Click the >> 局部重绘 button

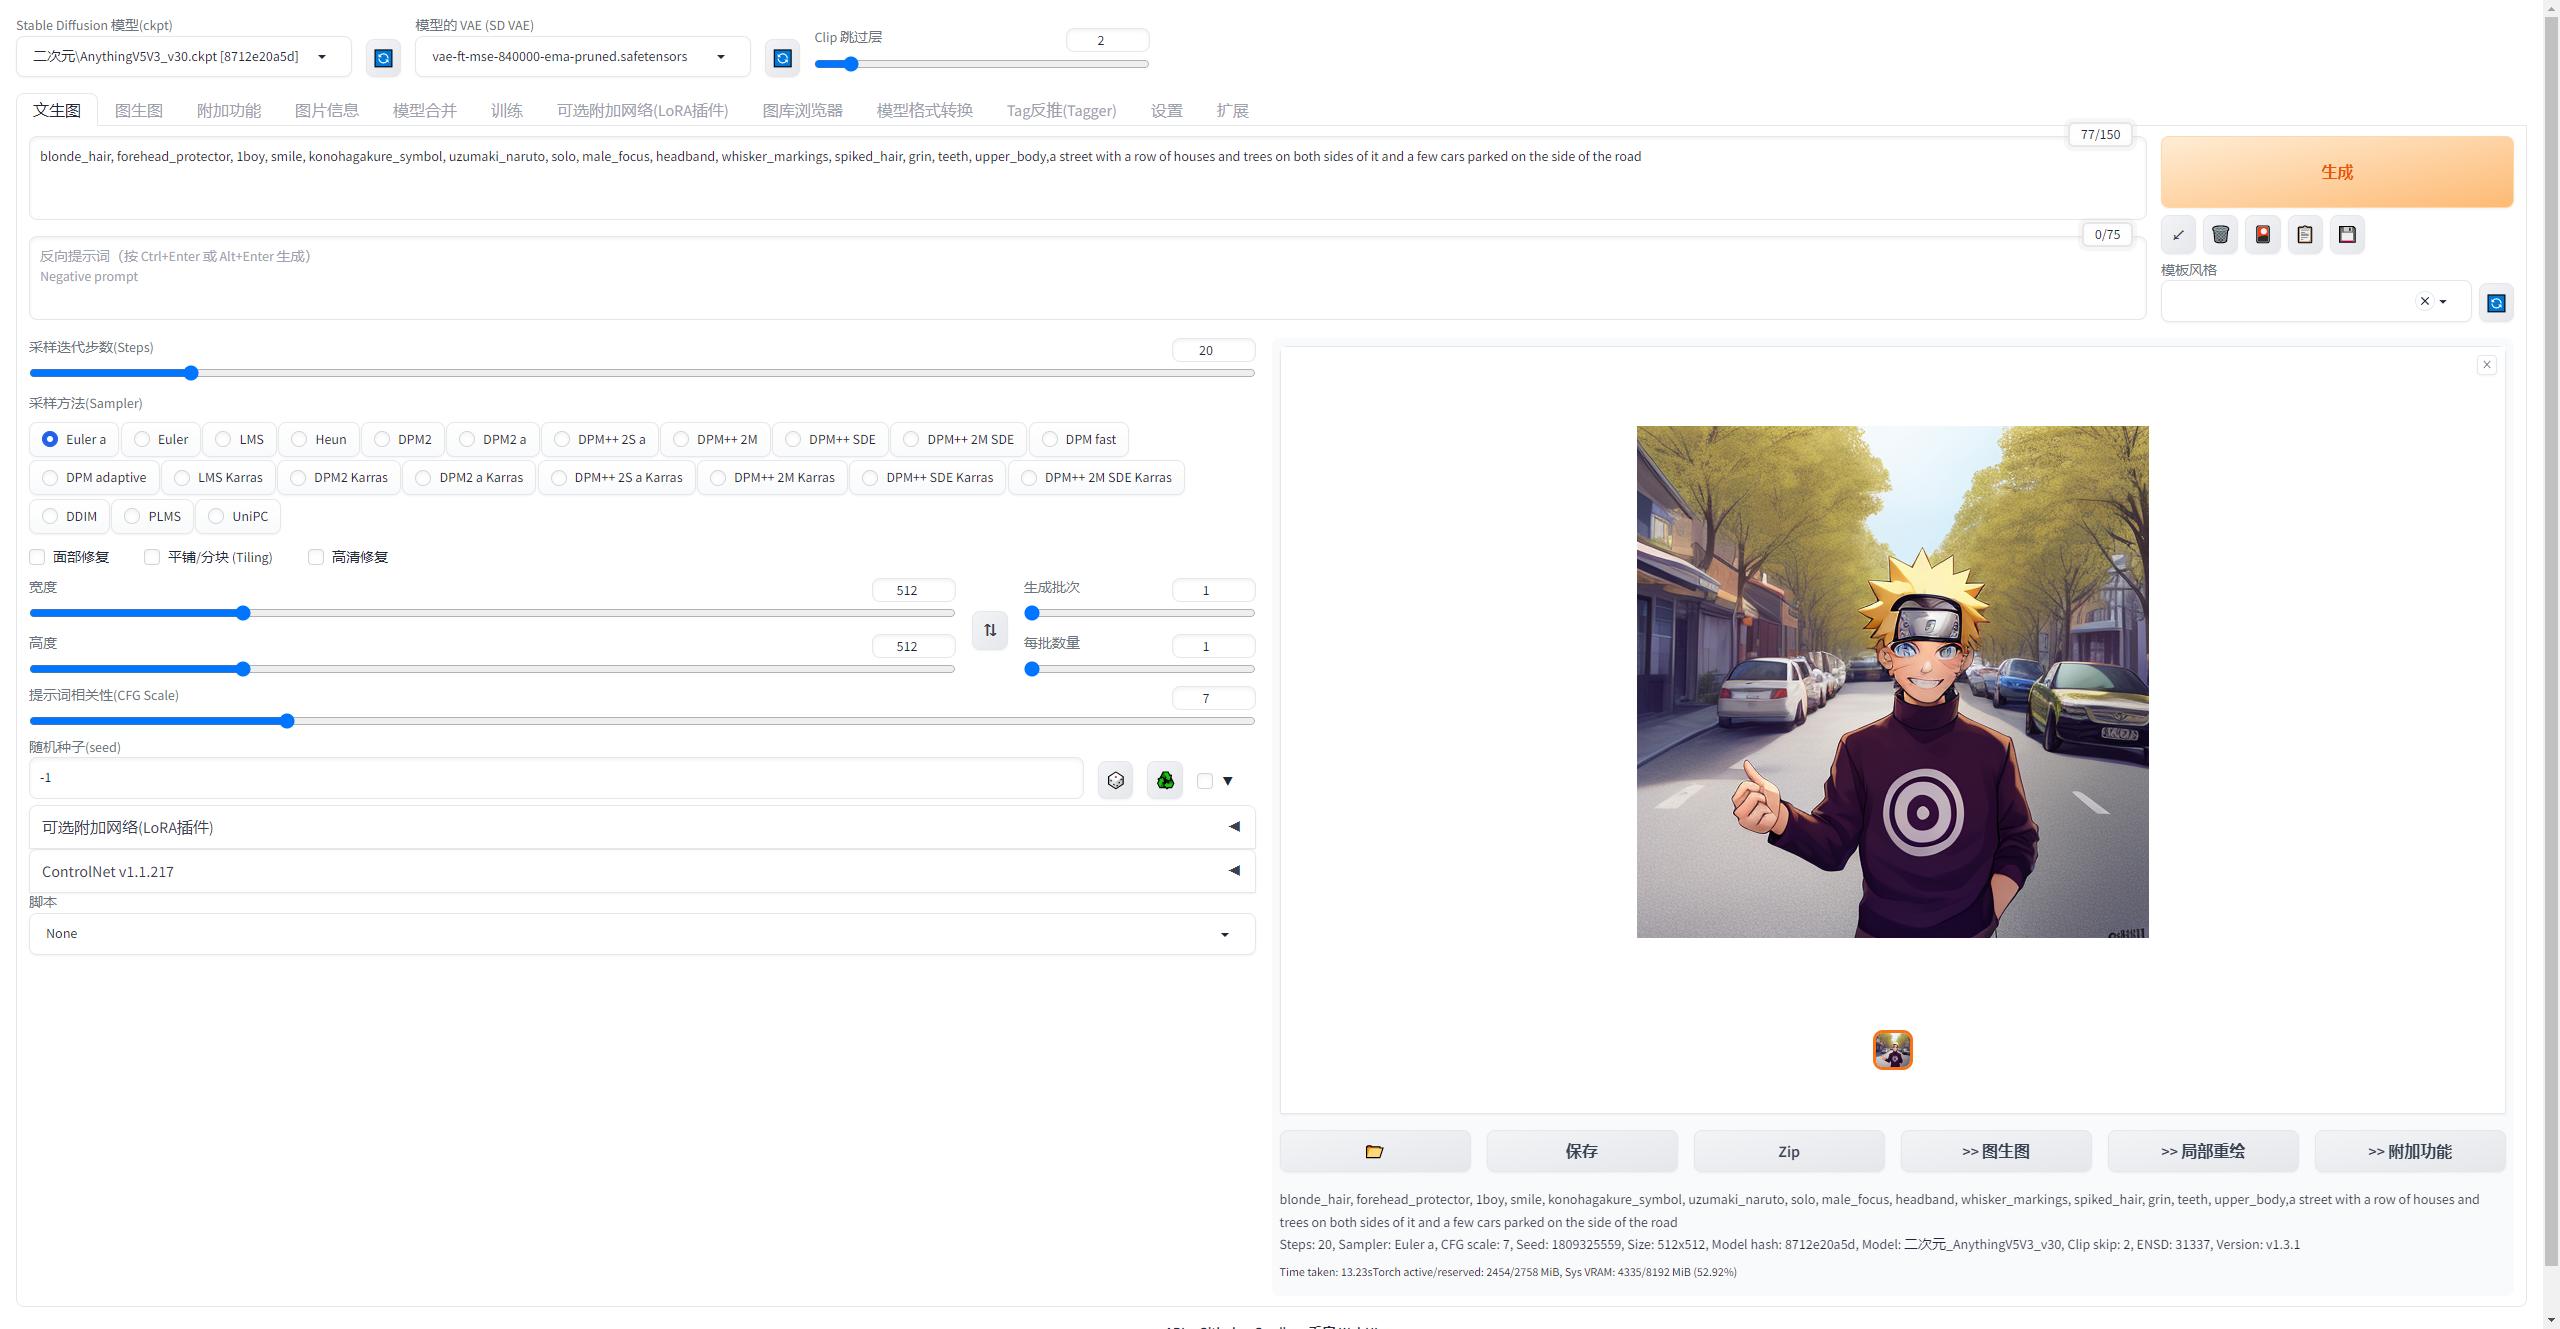tap(2202, 1152)
